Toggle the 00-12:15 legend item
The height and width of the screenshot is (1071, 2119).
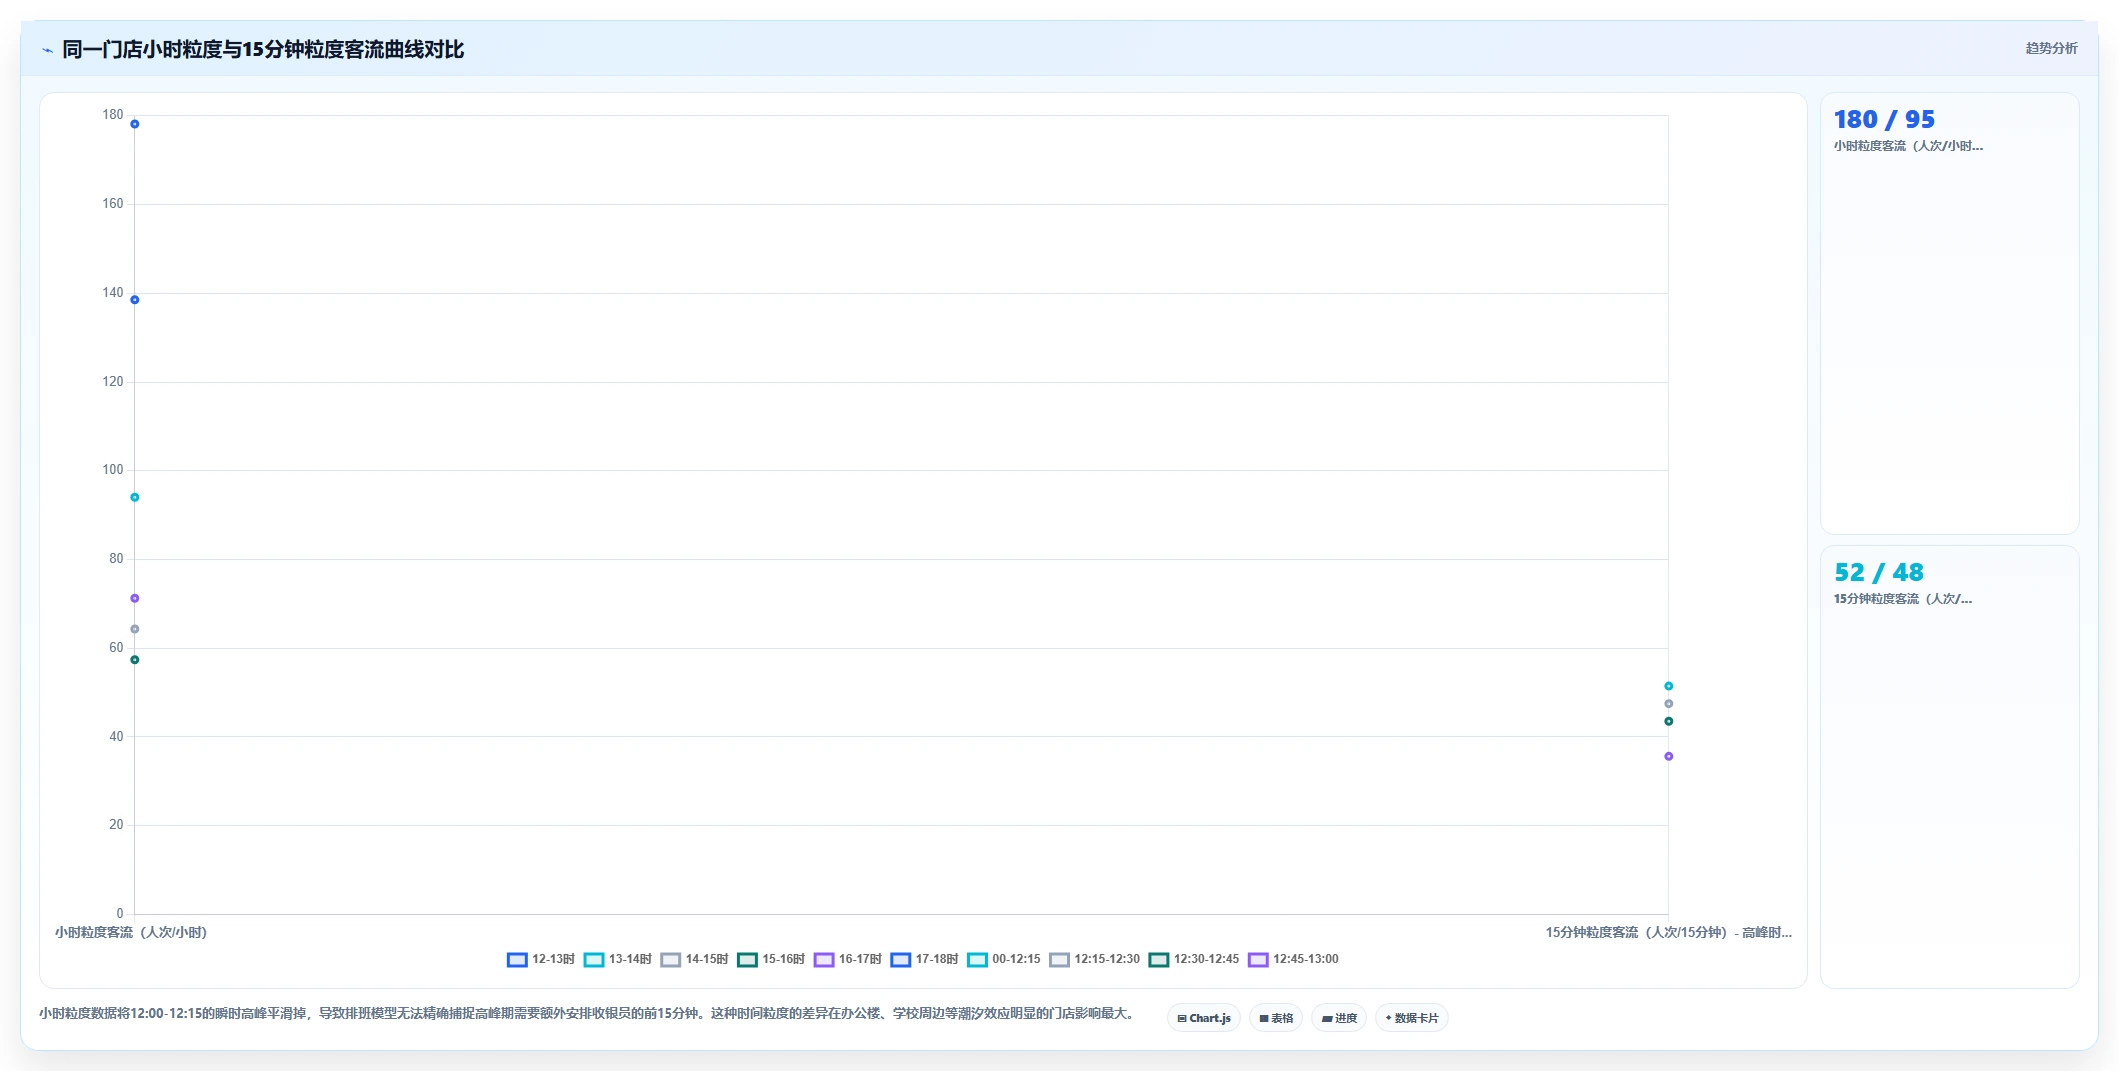pyautogui.click(x=1004, y=960)
